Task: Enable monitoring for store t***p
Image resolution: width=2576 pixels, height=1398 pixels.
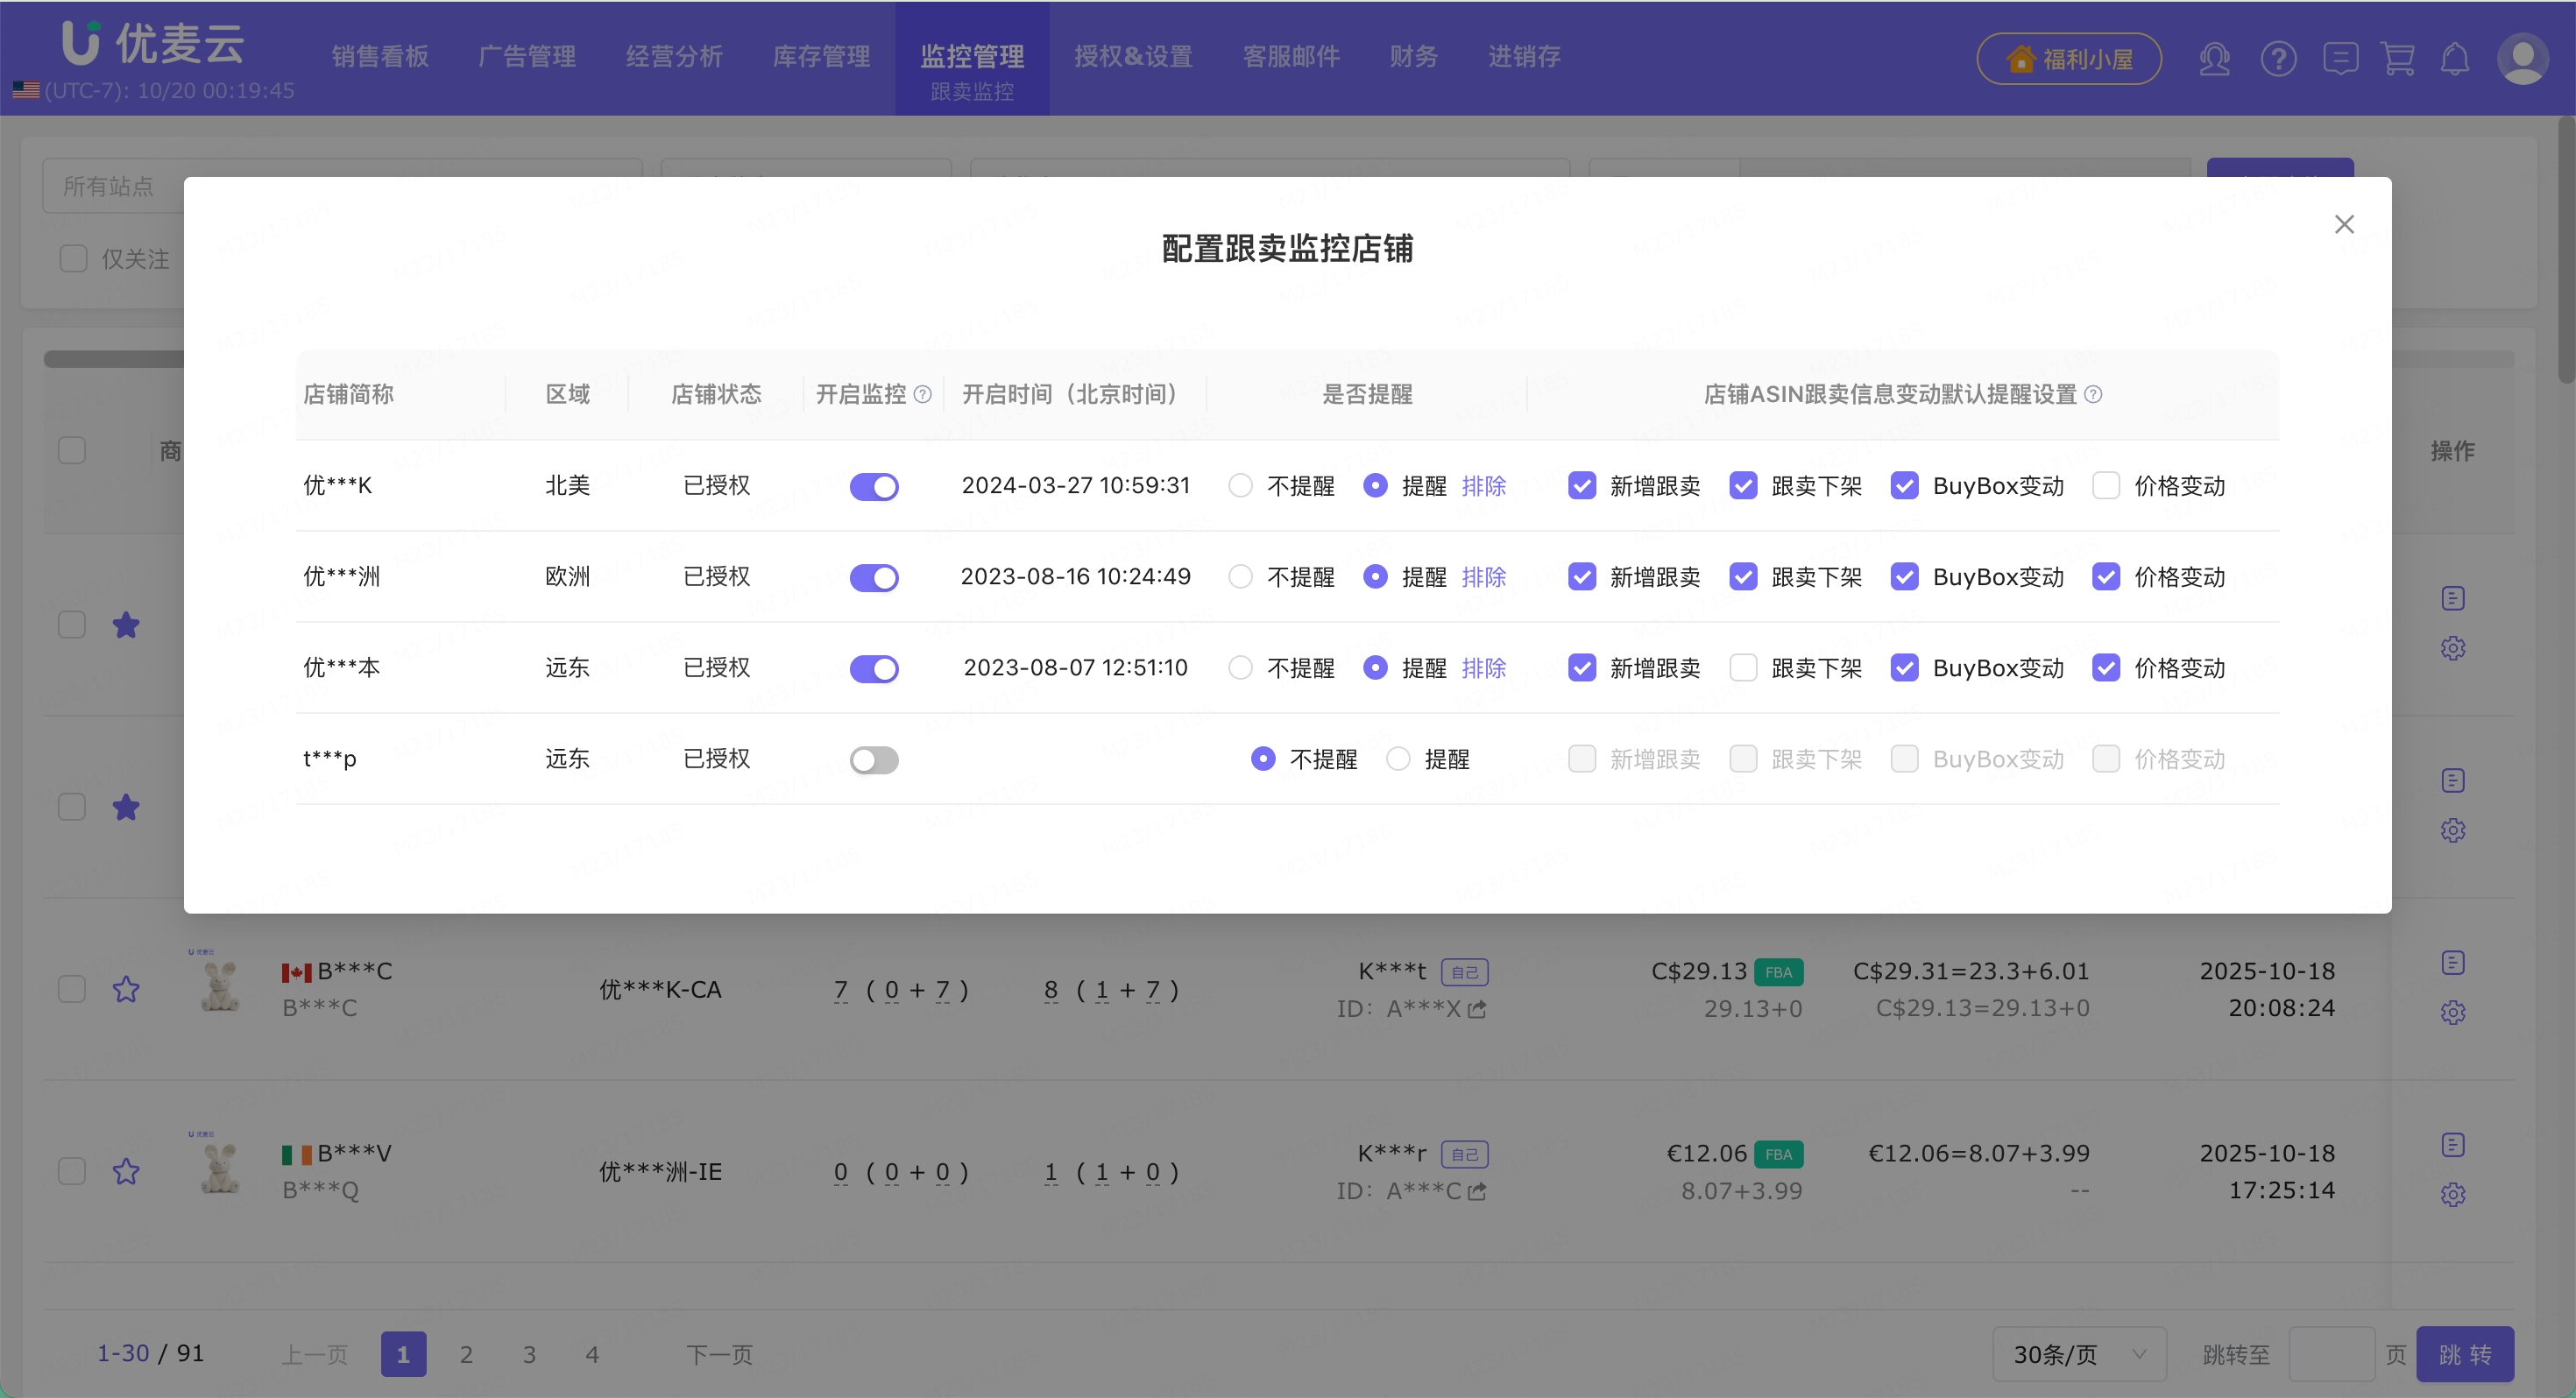Action: coord(874,760)
